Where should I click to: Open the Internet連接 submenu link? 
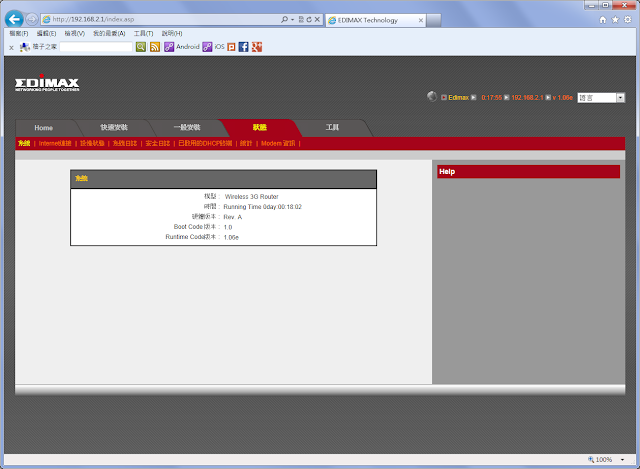(x=55, y=143)
